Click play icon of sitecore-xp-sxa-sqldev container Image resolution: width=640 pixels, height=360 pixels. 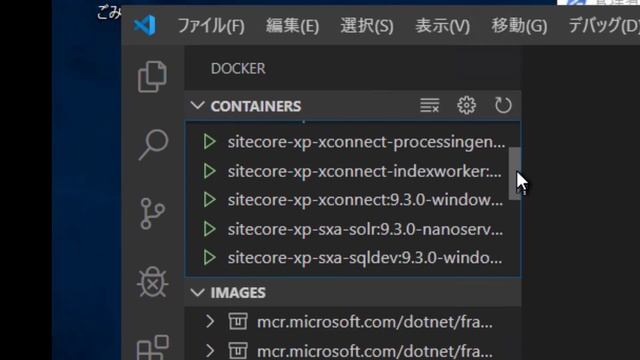(x=209, y=258)
